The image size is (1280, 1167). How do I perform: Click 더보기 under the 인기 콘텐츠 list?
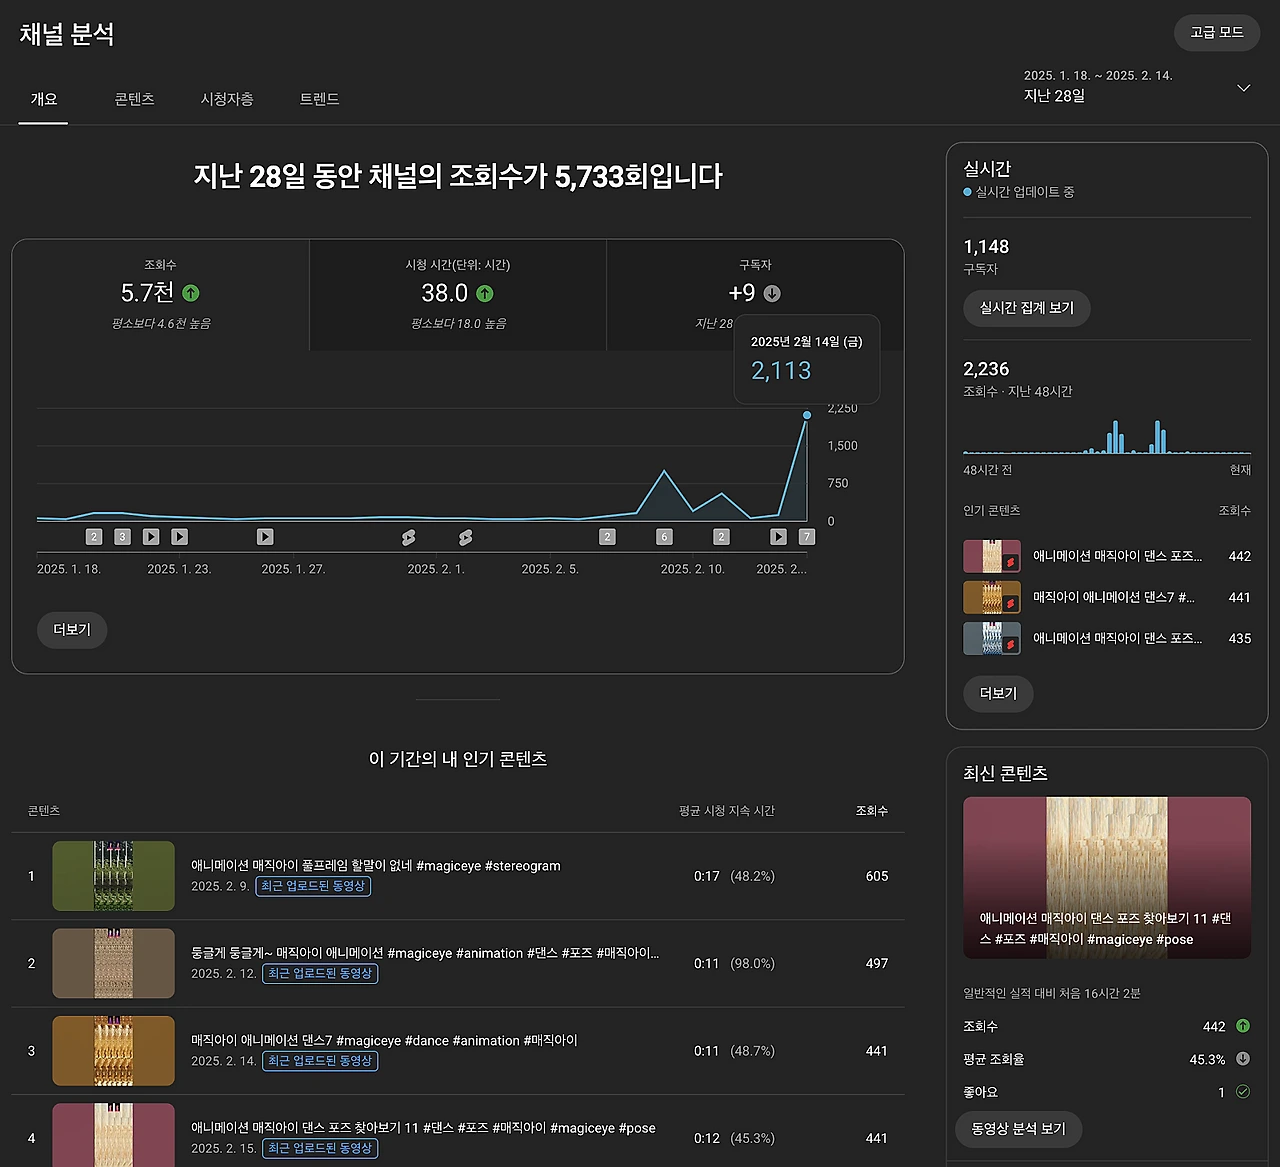pyautogui.click(x=997, y=693)
